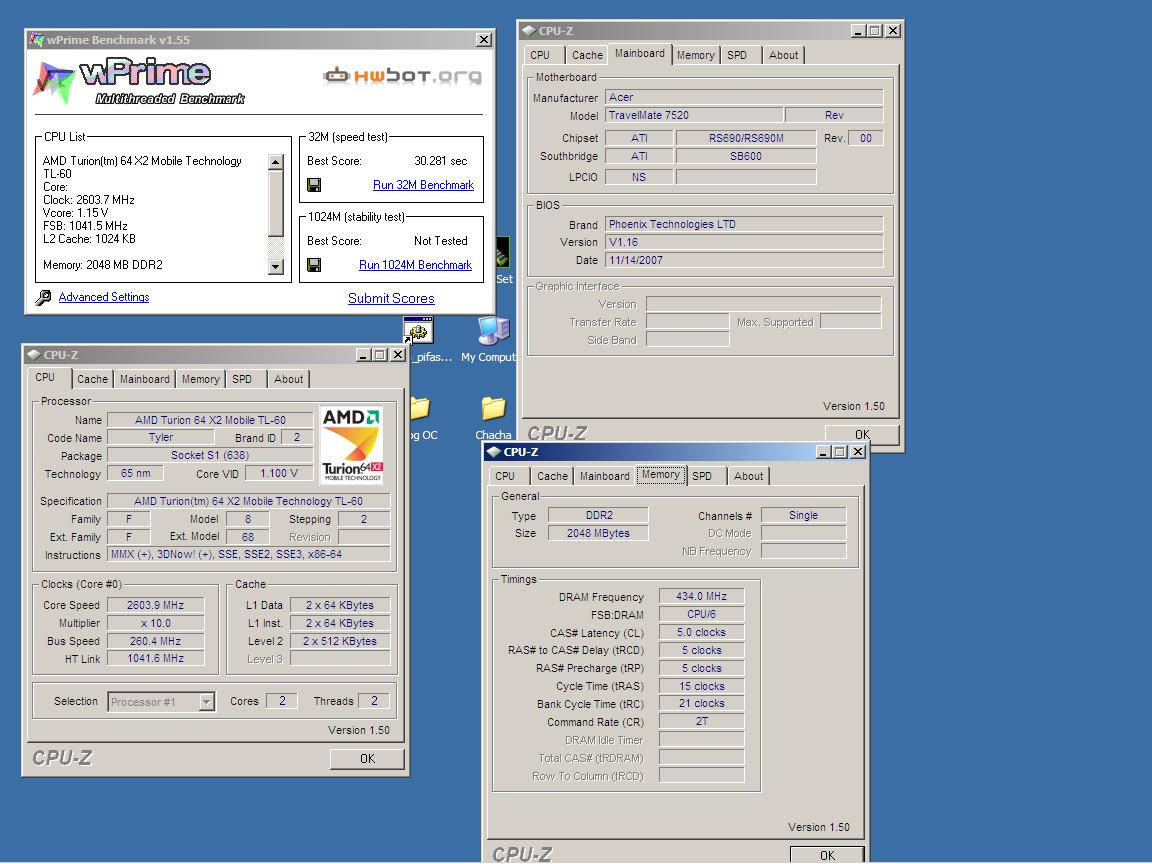Select Memory tab in the Mainboard window
This screenshot has height=864, width=1152.
coord(695,55)
